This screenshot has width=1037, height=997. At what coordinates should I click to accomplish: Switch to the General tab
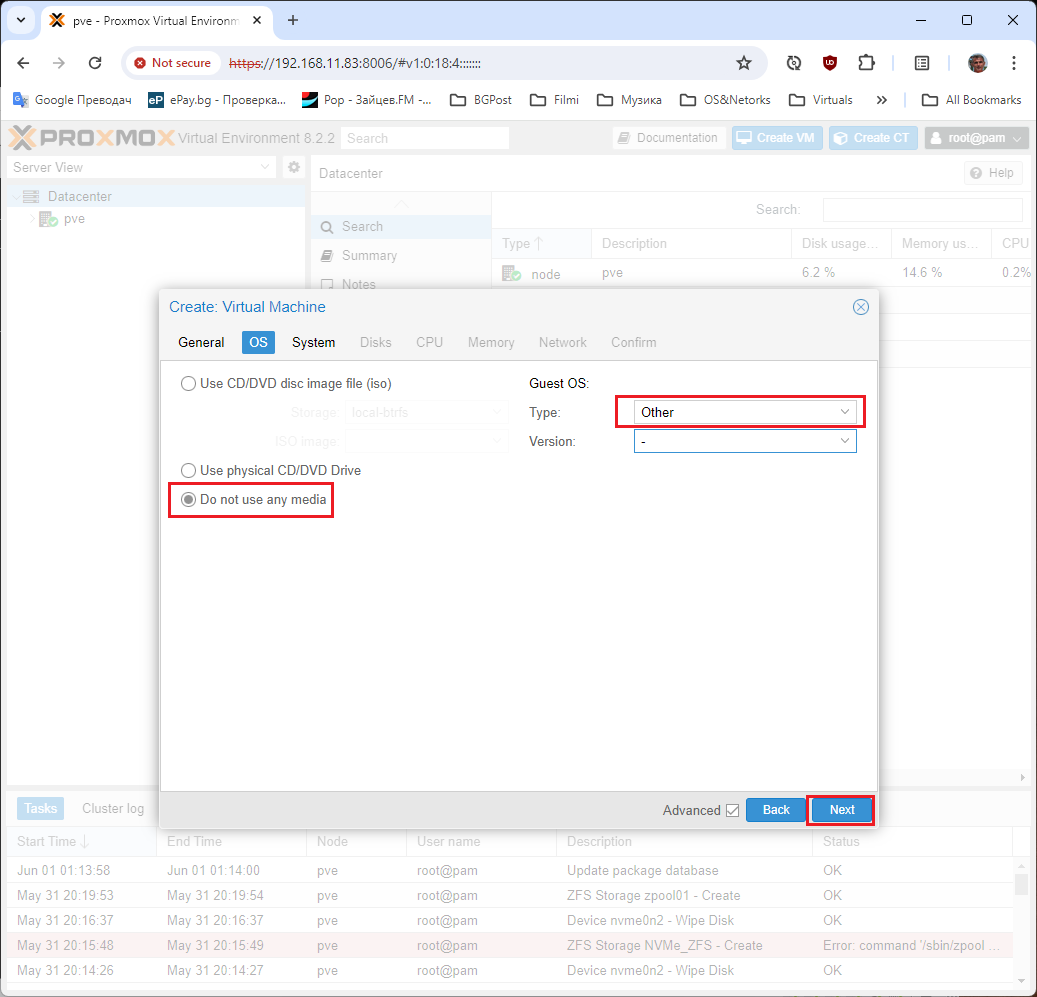[x=201, y=342]
